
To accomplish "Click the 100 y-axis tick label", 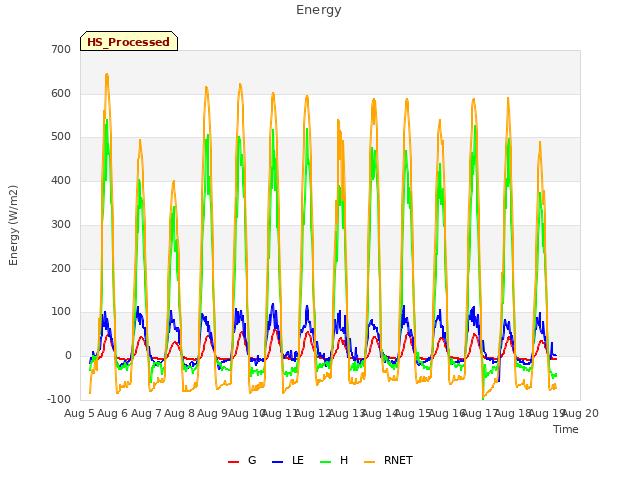I will point(61,312).
